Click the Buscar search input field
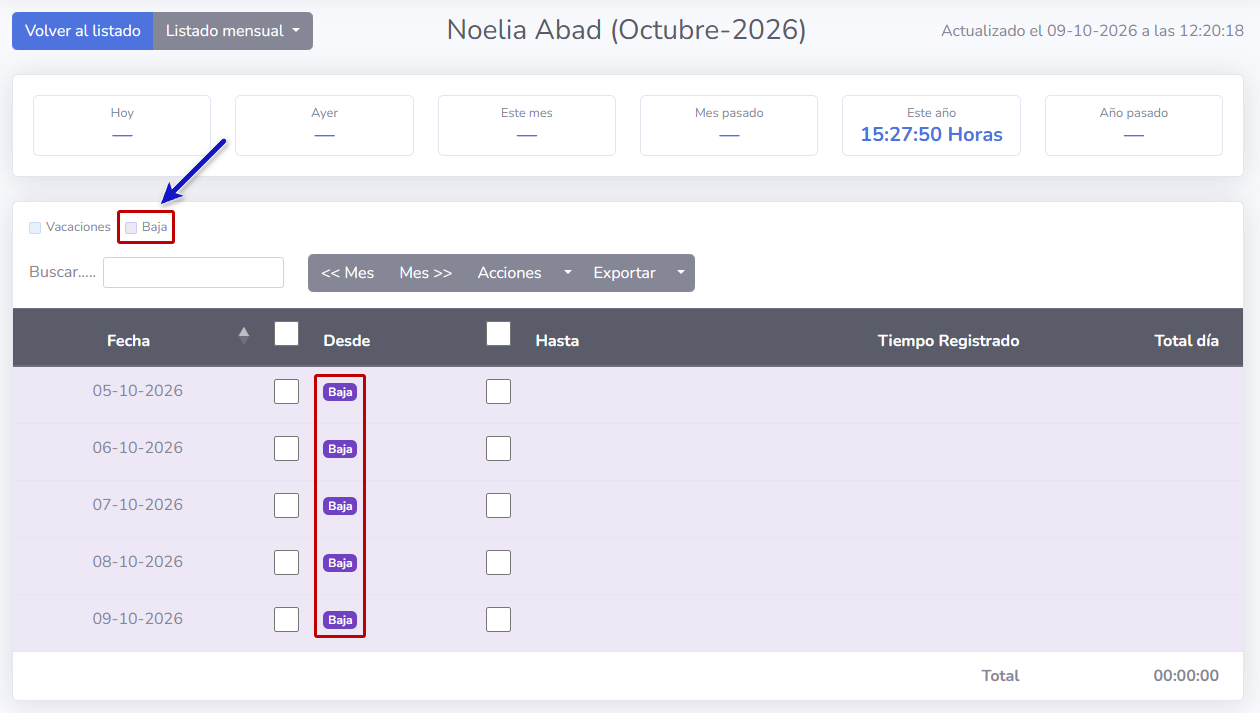 point(193,272)
